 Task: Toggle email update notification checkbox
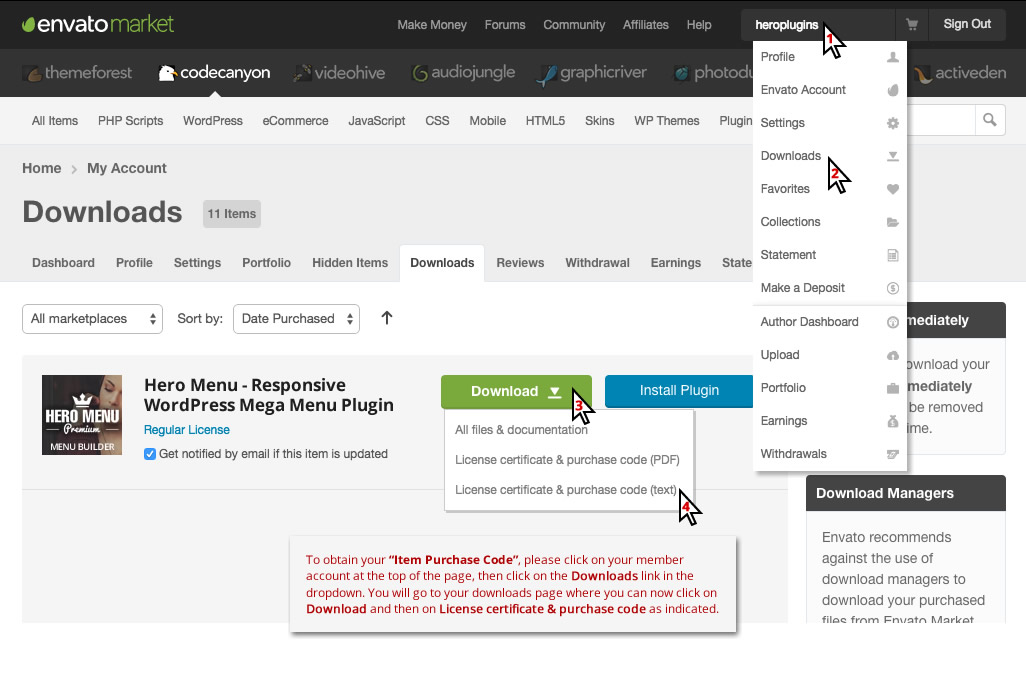point(150,454)
